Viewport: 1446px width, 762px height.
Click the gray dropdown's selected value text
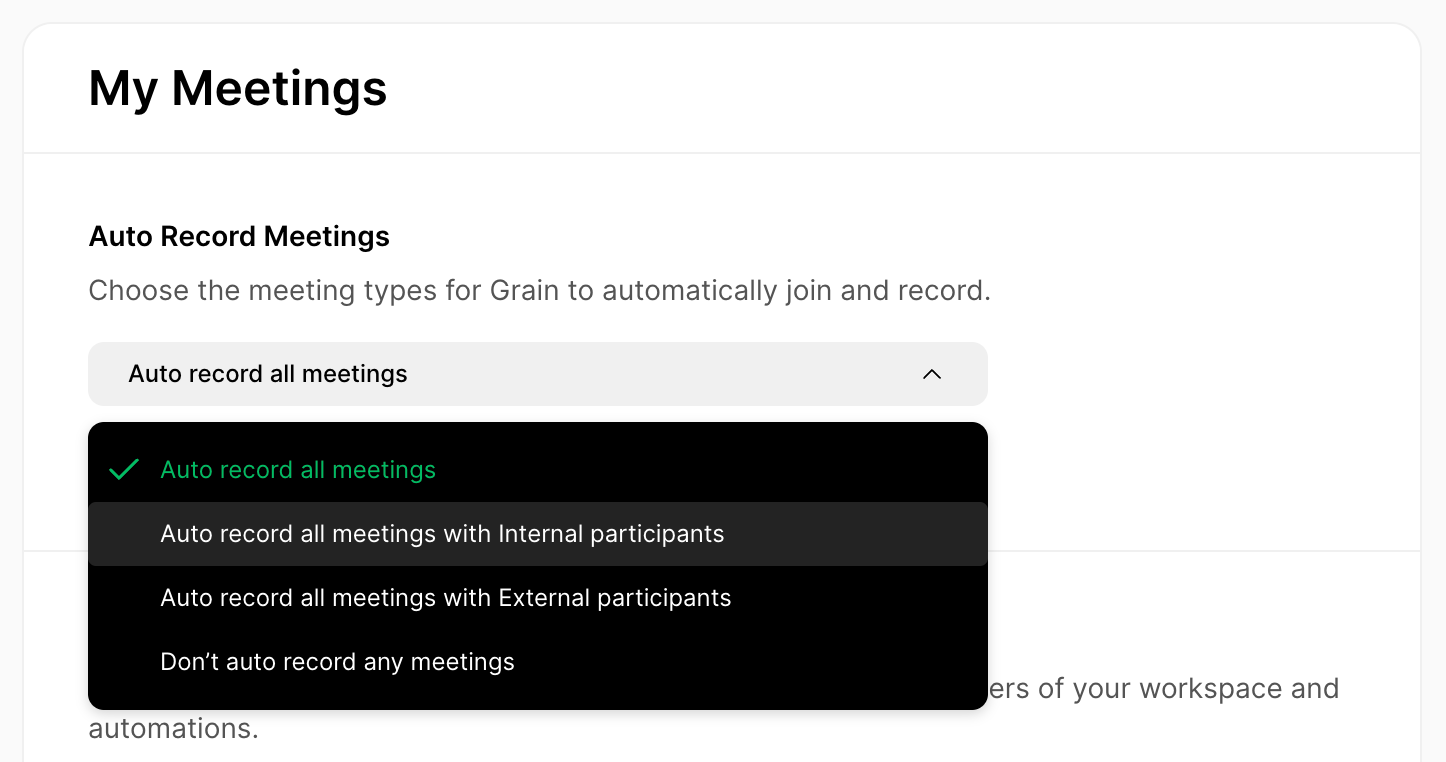268,374
